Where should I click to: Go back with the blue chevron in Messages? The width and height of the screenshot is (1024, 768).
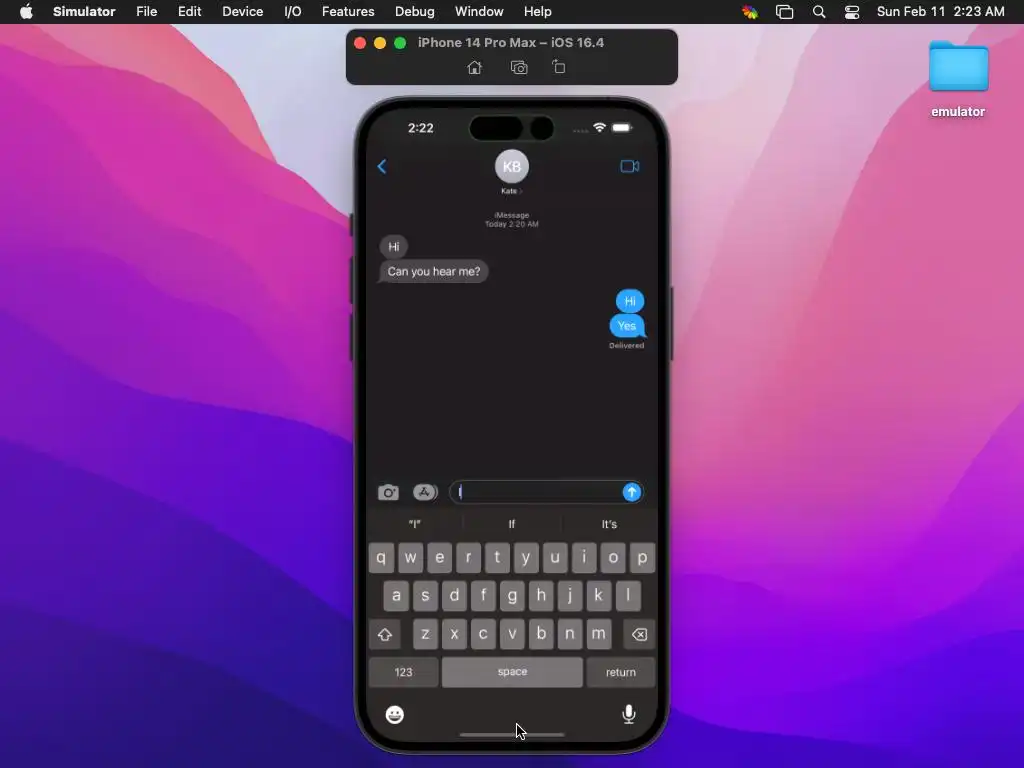[x=382, y=167]
